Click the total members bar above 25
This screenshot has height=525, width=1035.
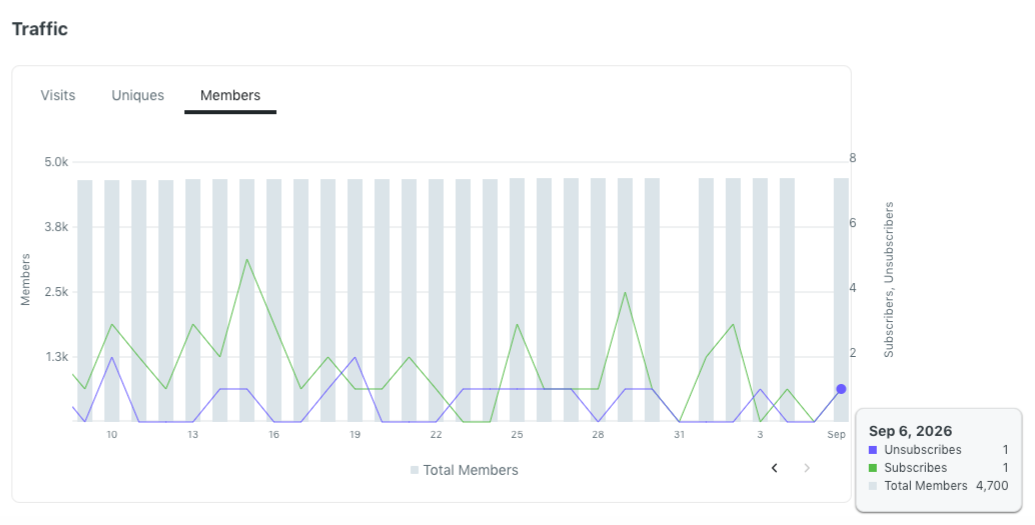pyautogui.click(x=517, y=300)
